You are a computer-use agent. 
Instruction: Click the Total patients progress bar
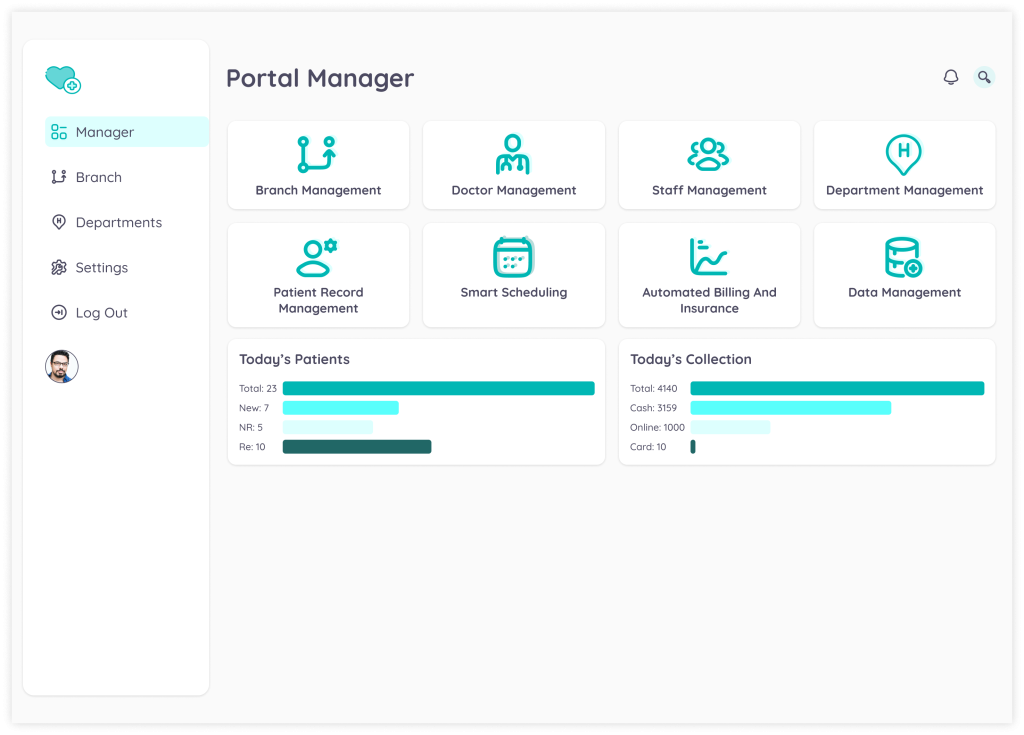coord(438,388)
